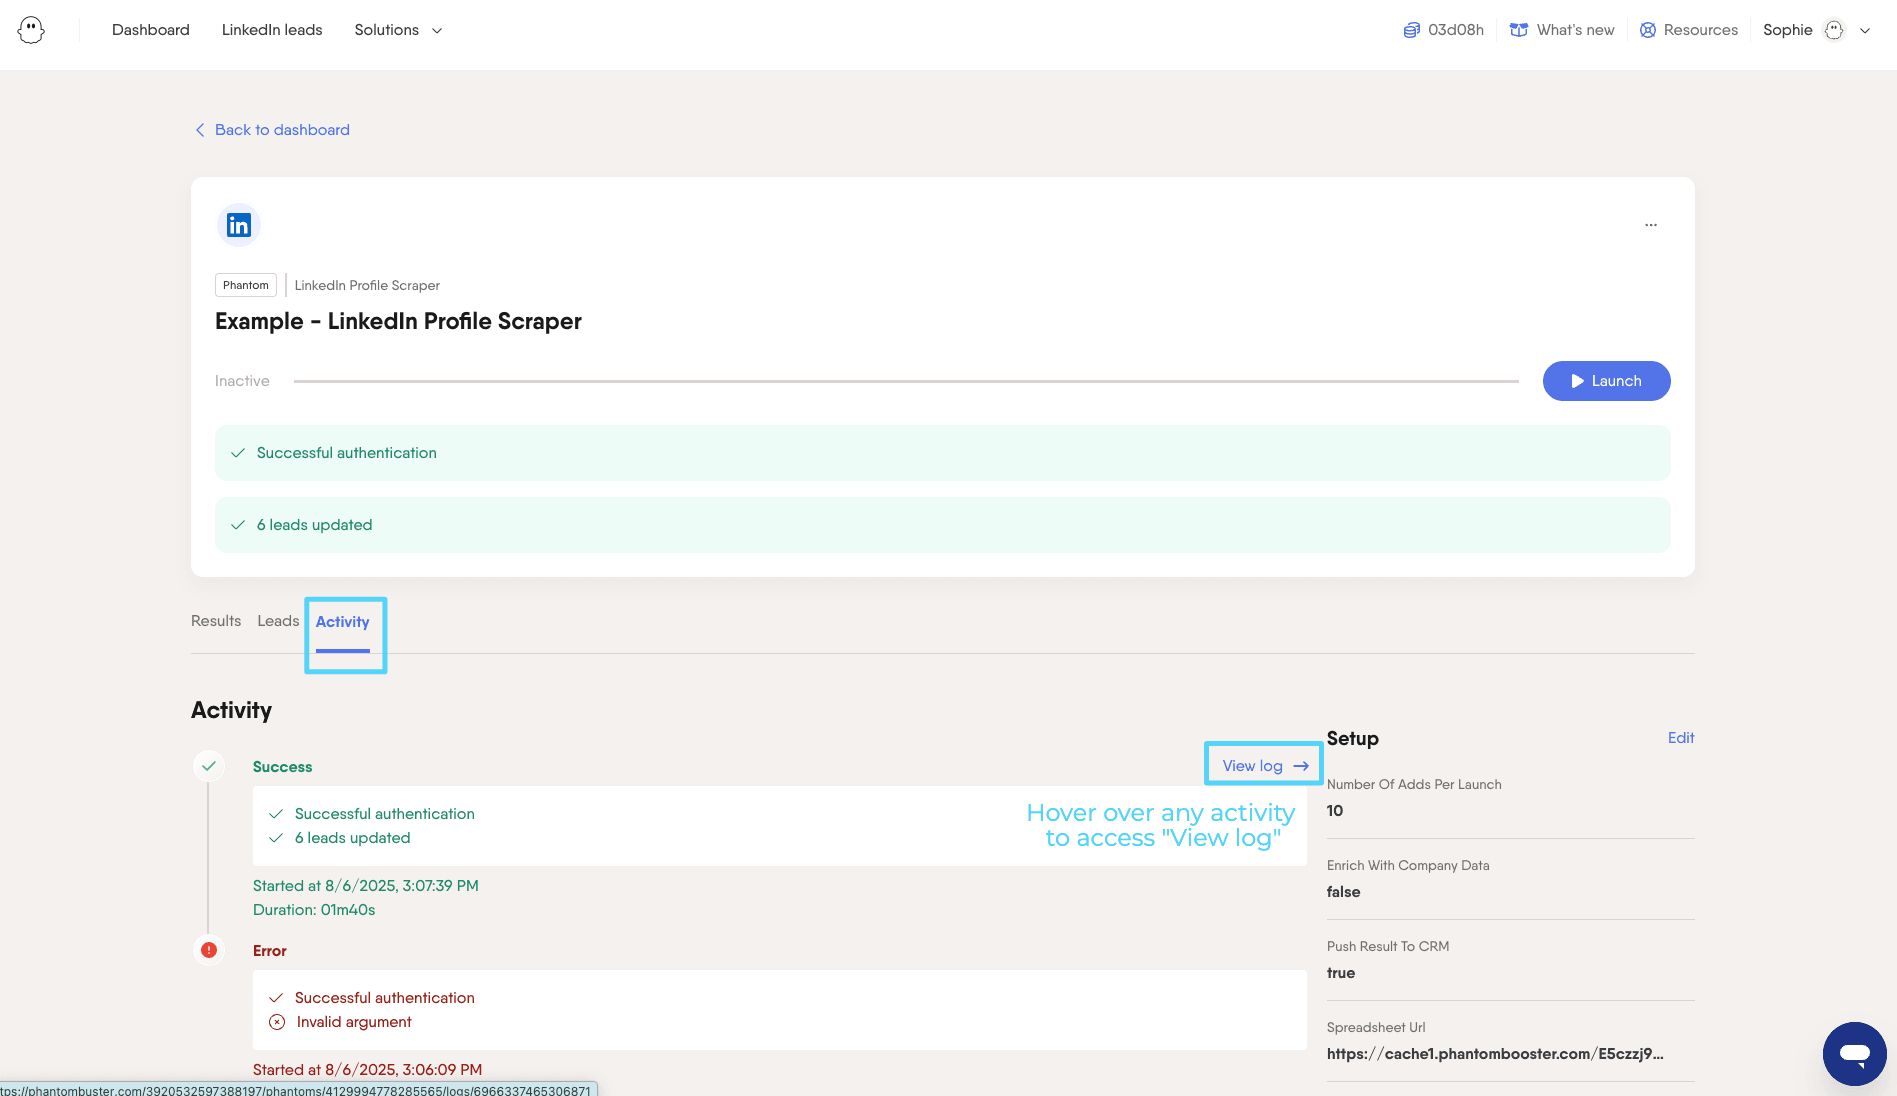Select the Activity tab

coord(343,622)
